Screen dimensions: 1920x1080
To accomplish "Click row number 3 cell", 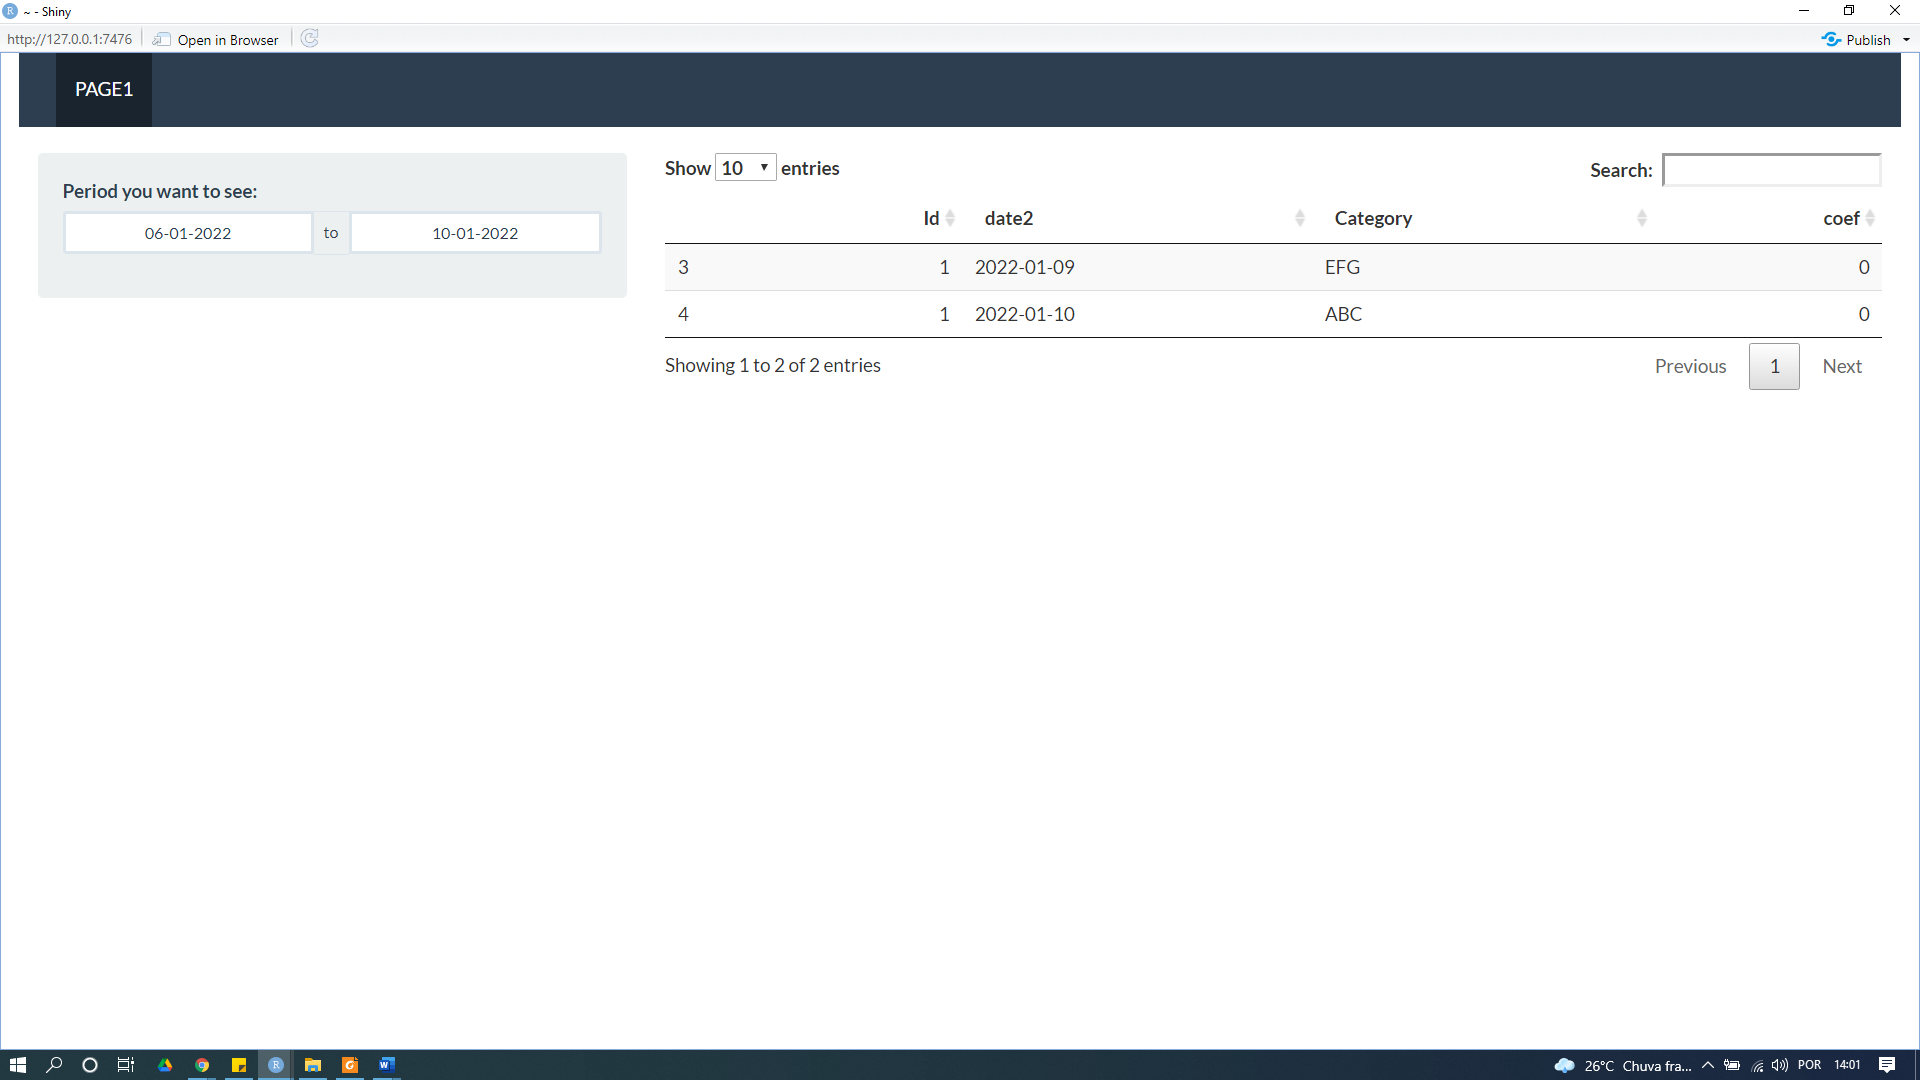I will 683,267.
